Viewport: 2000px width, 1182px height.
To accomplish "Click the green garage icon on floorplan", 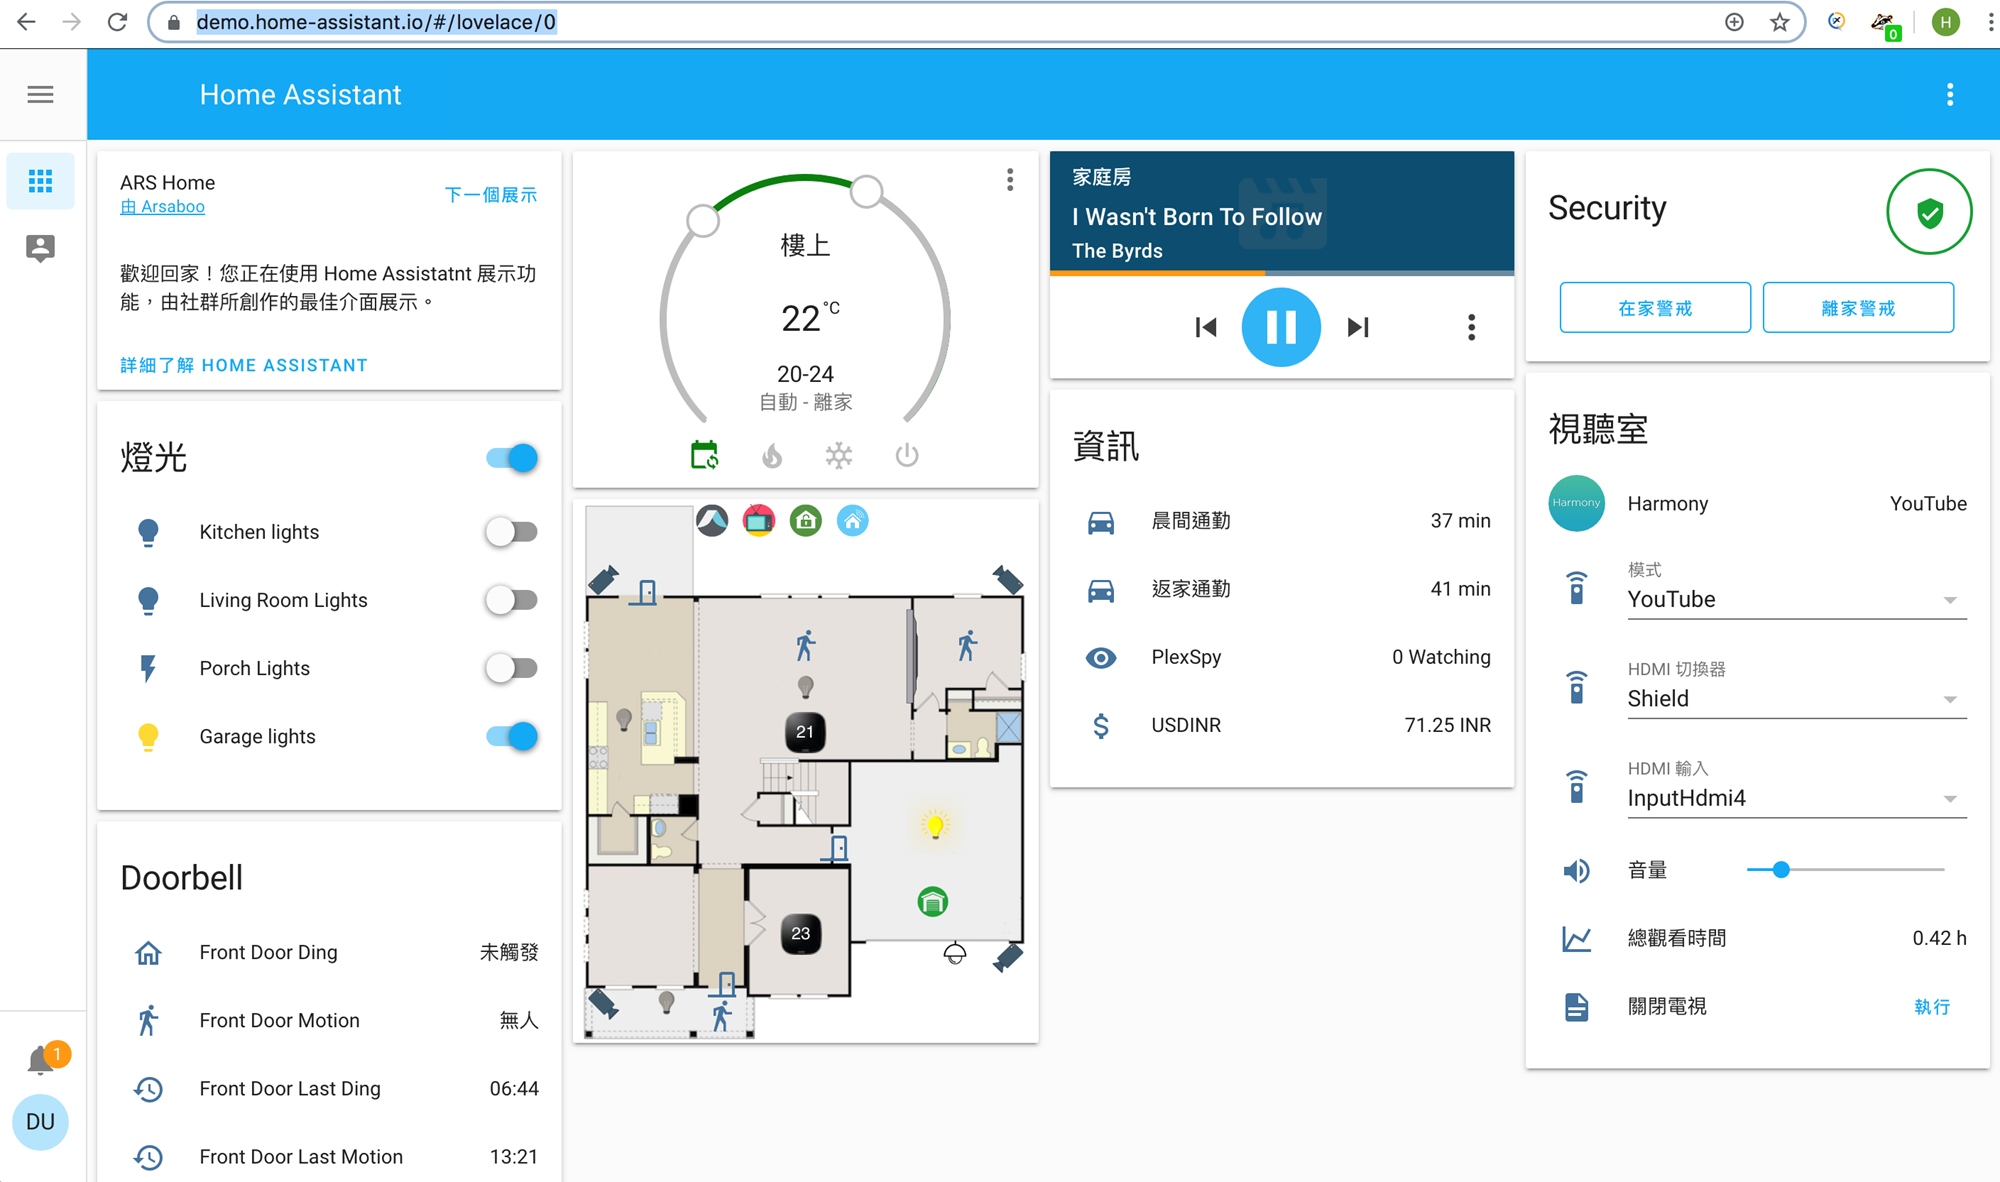I will tap(932, 902).
